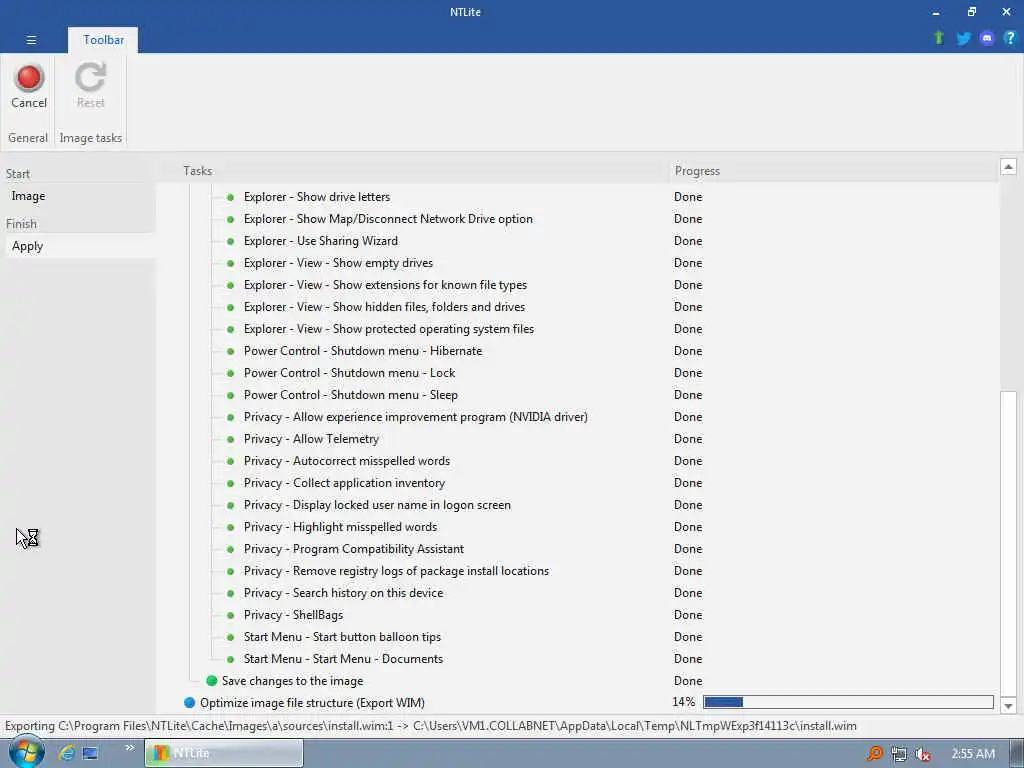Open the Twitter link icon
The height and width of the screenshot is (768, 1024).
pyautogui.click(x=963, y=38)
